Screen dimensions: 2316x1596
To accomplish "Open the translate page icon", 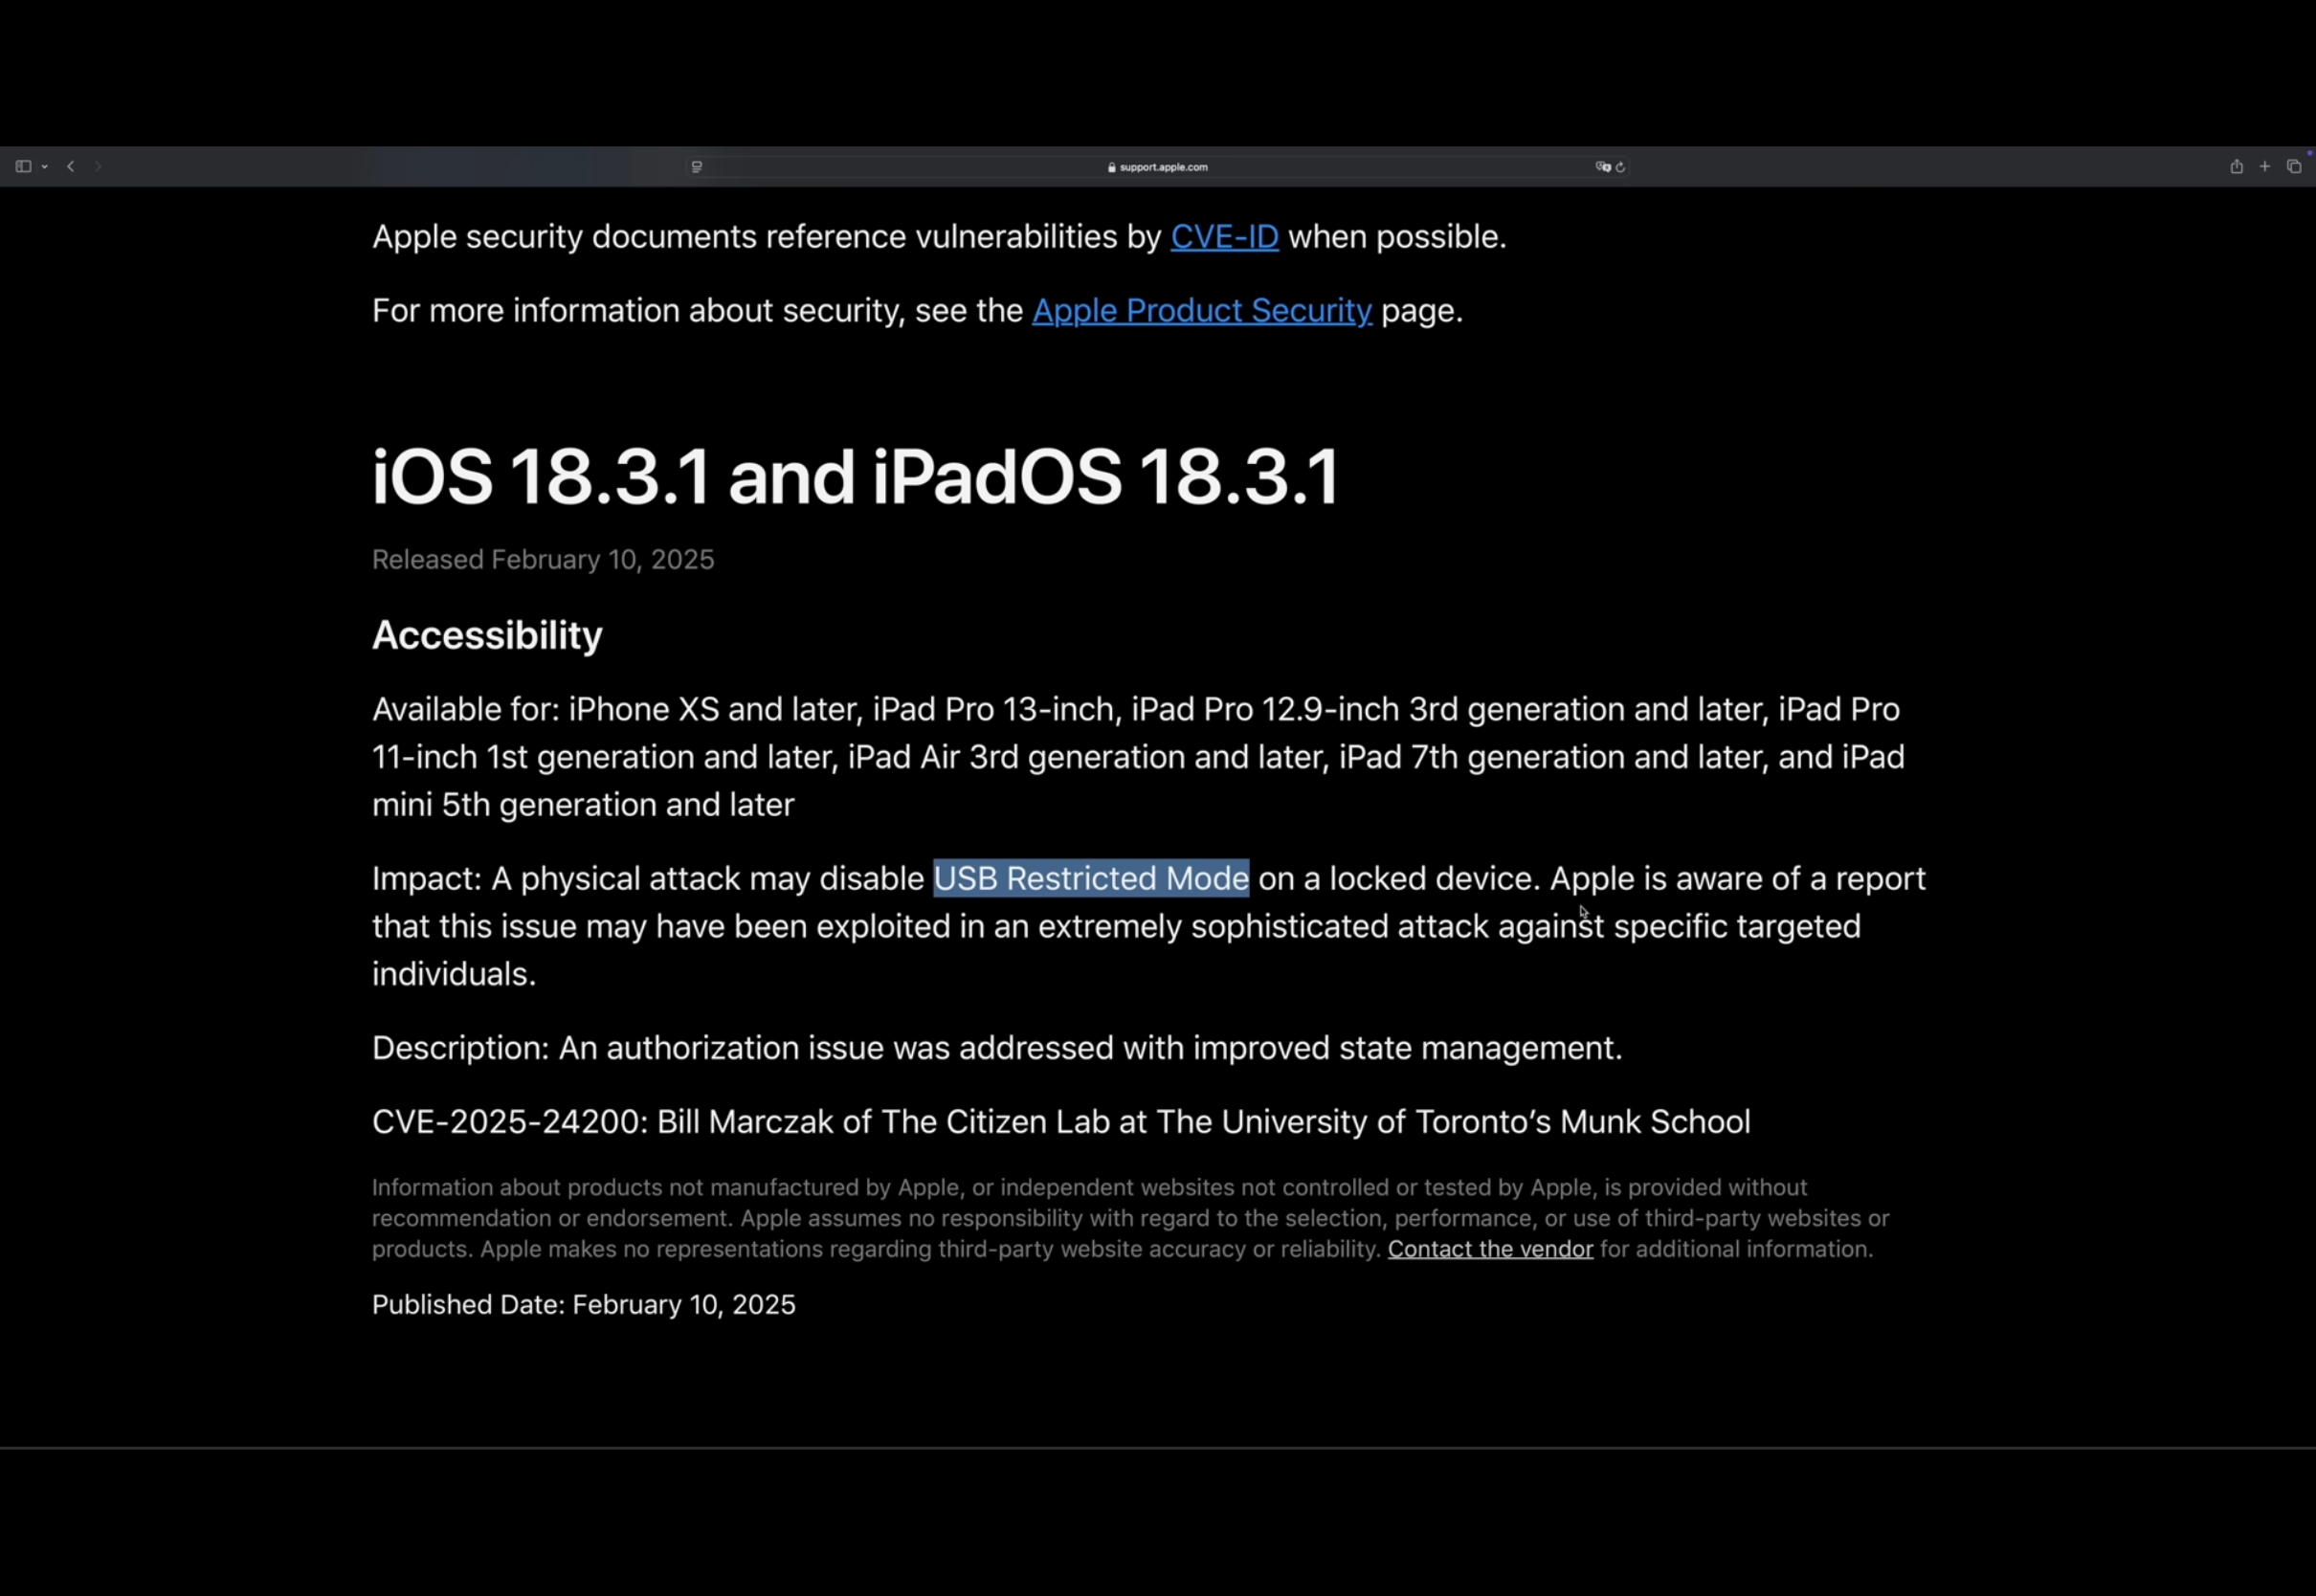I will point(1603,167).
